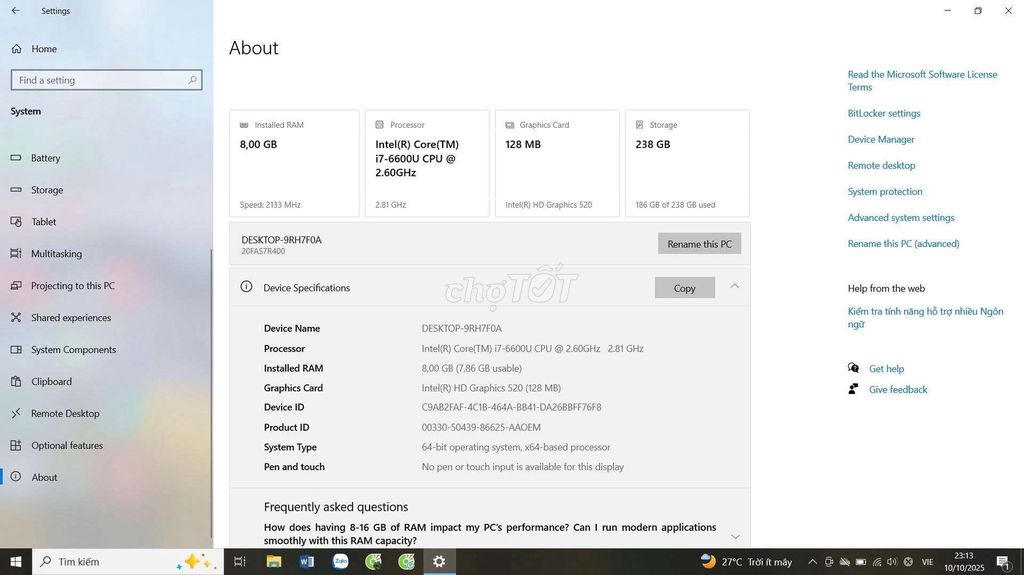Viewport: 1024px width, 575px height.
Task: Open the Installed RAM card
Action: point(294,163)
